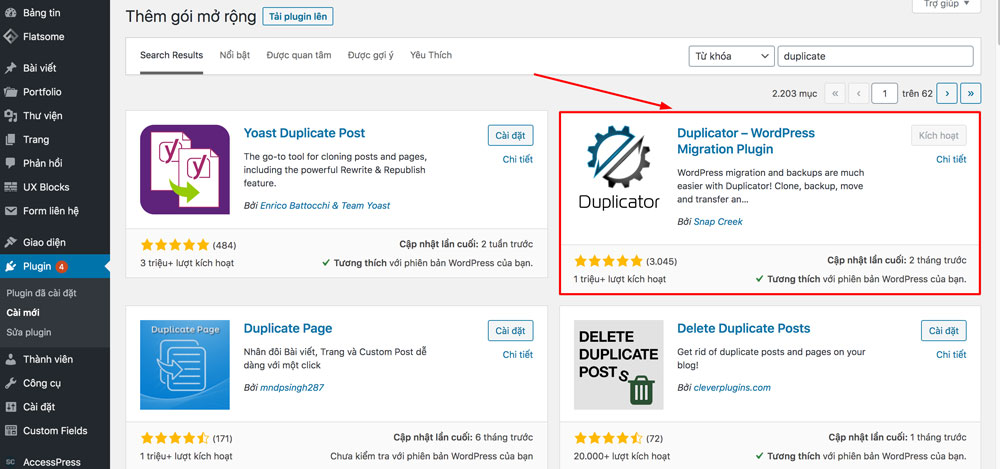The image size is (1000, 469).
Task: Click the Plugin plug icon in sidebar
Action: [x=10, y=266]
